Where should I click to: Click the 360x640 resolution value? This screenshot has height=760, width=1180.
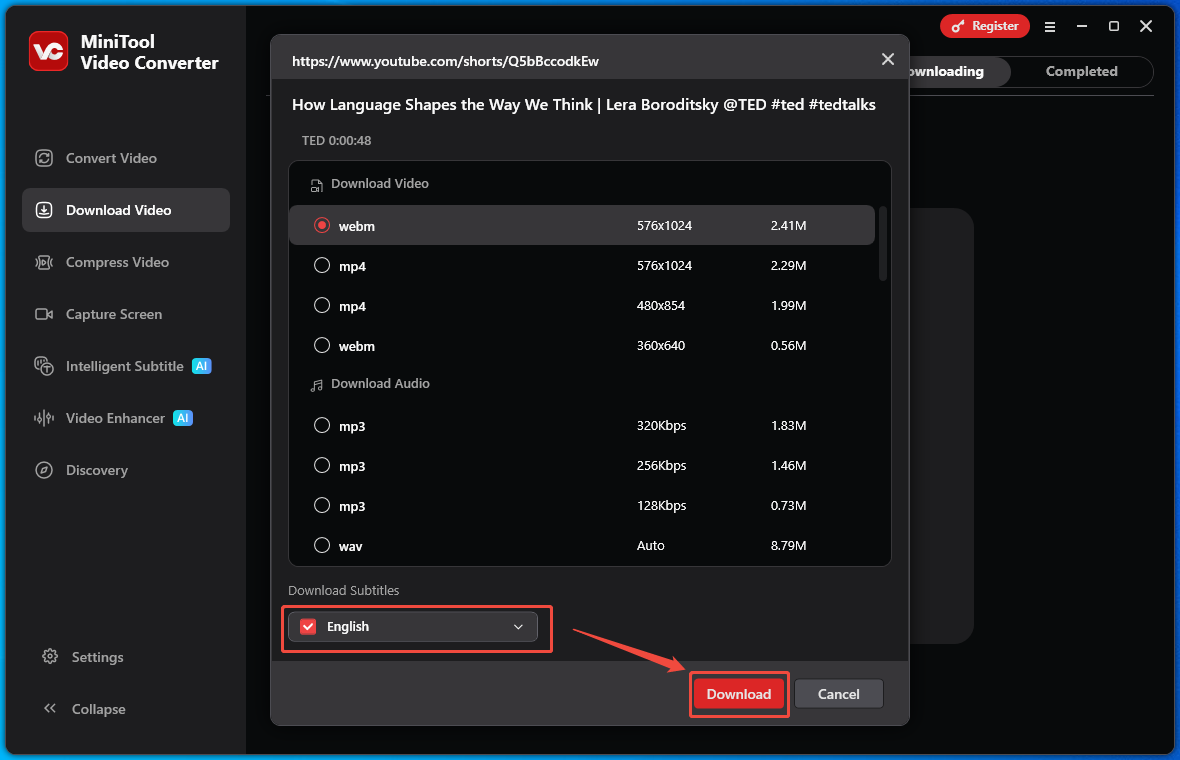point(661,345)
